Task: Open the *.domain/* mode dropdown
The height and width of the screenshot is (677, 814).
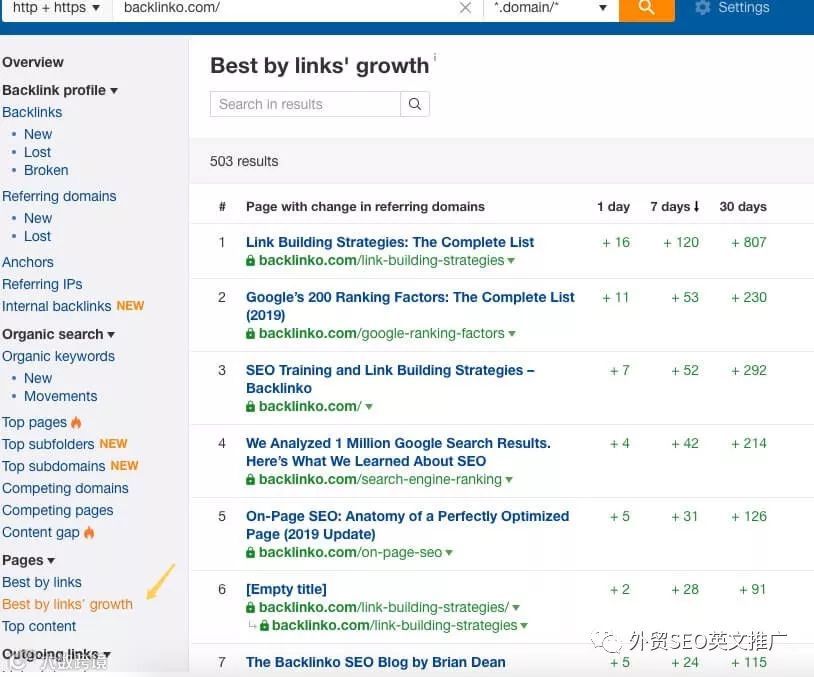Action: coord(550,8)
